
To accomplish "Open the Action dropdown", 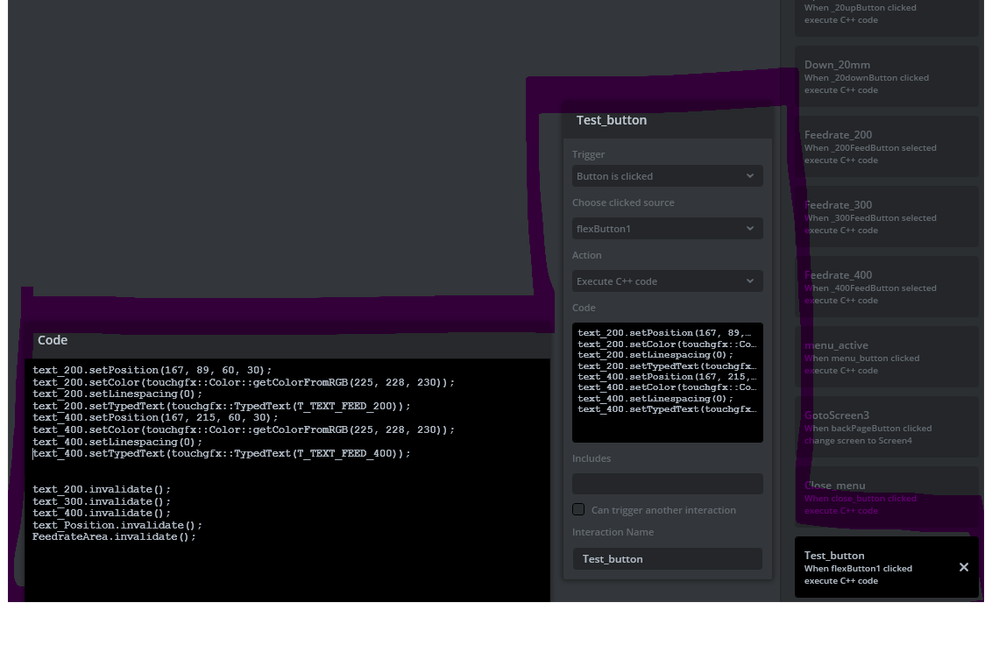I will [x=667, y=282].
